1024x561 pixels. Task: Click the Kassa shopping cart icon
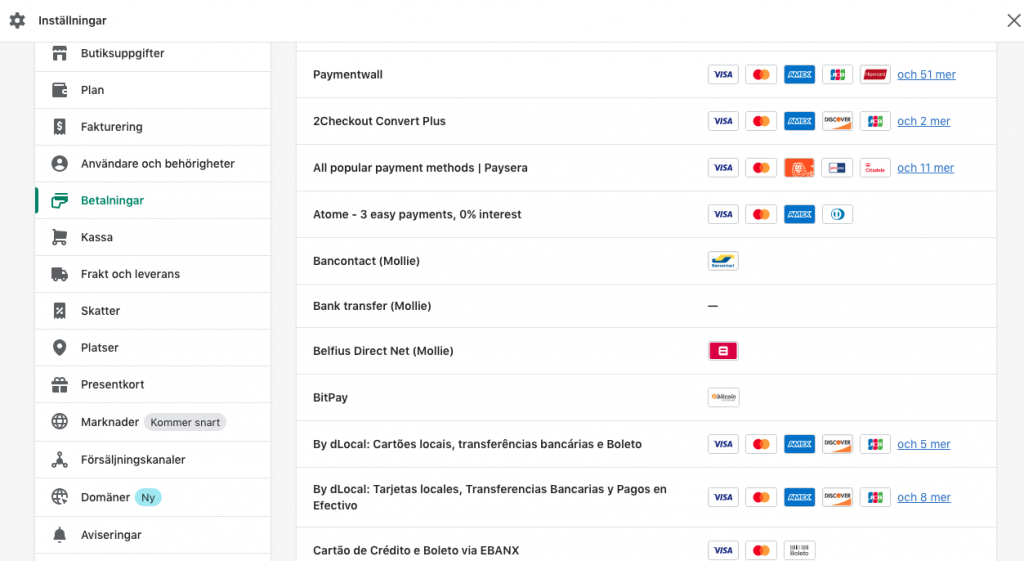point(59,237)
